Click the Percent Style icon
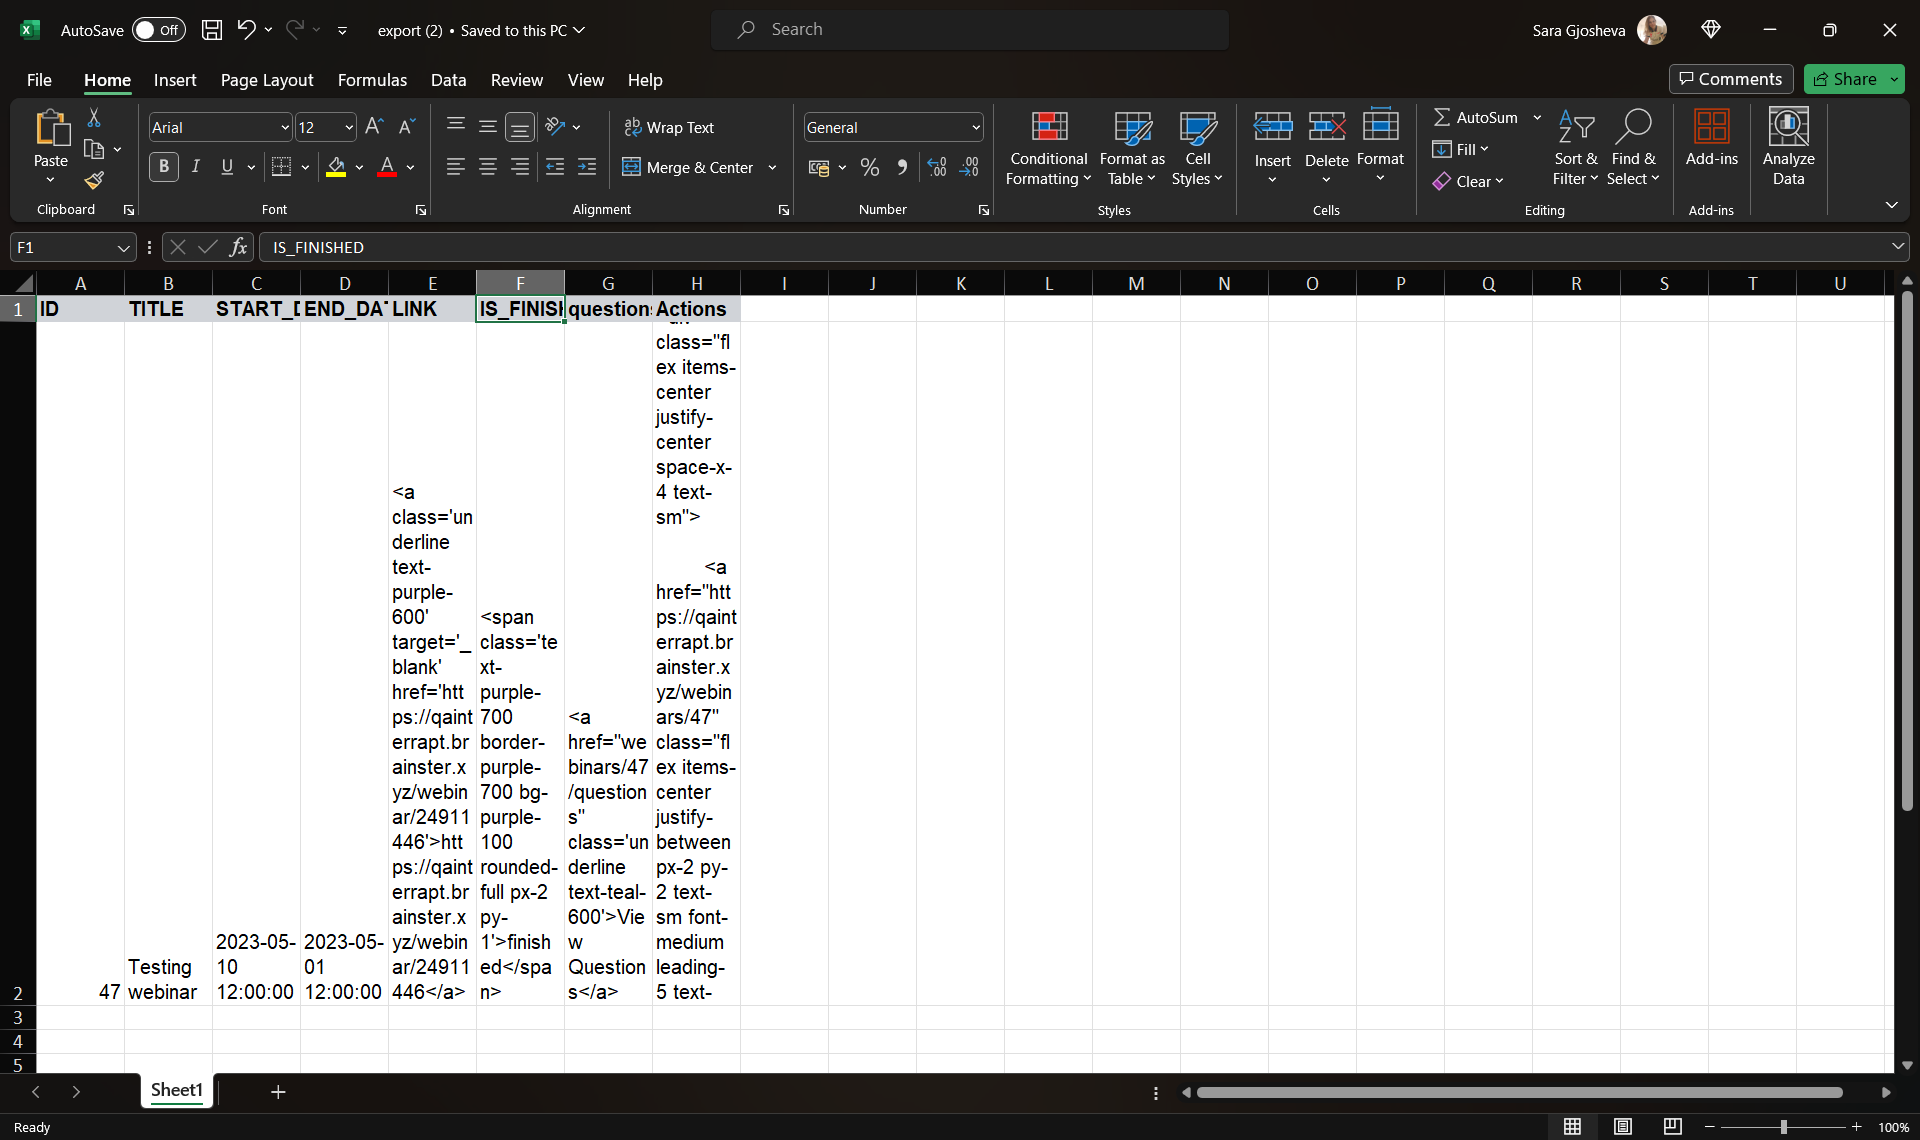Image resolution: width=1920 pixels, height=1140 pixels. [x=870, y=168]
